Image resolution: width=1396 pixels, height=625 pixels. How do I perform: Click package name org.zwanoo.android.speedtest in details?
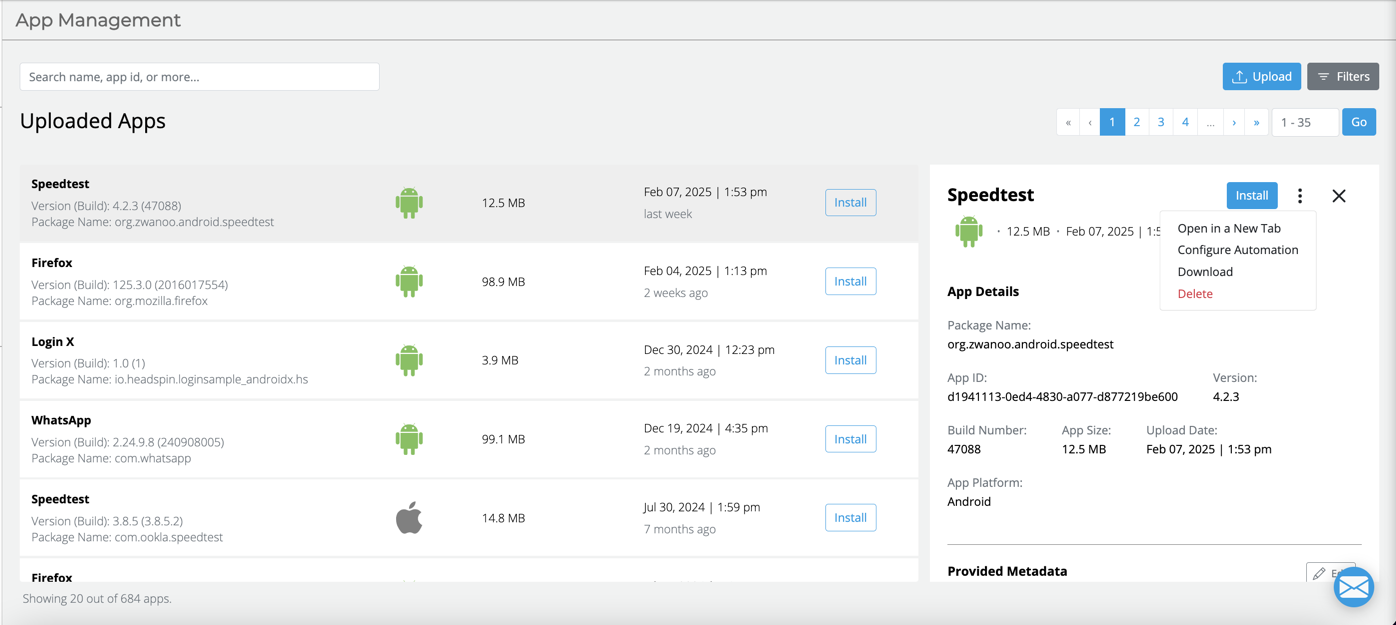(x=1030, y=344)
